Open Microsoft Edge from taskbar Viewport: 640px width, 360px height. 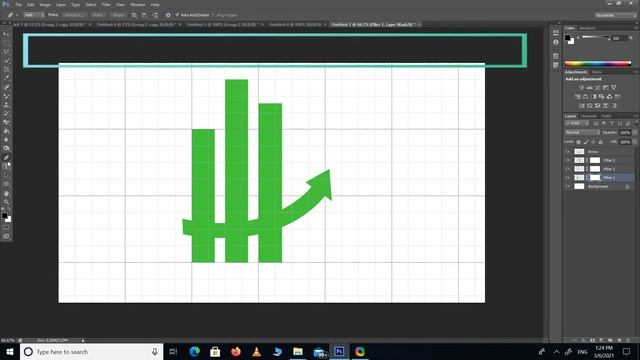tap(195, 351)
